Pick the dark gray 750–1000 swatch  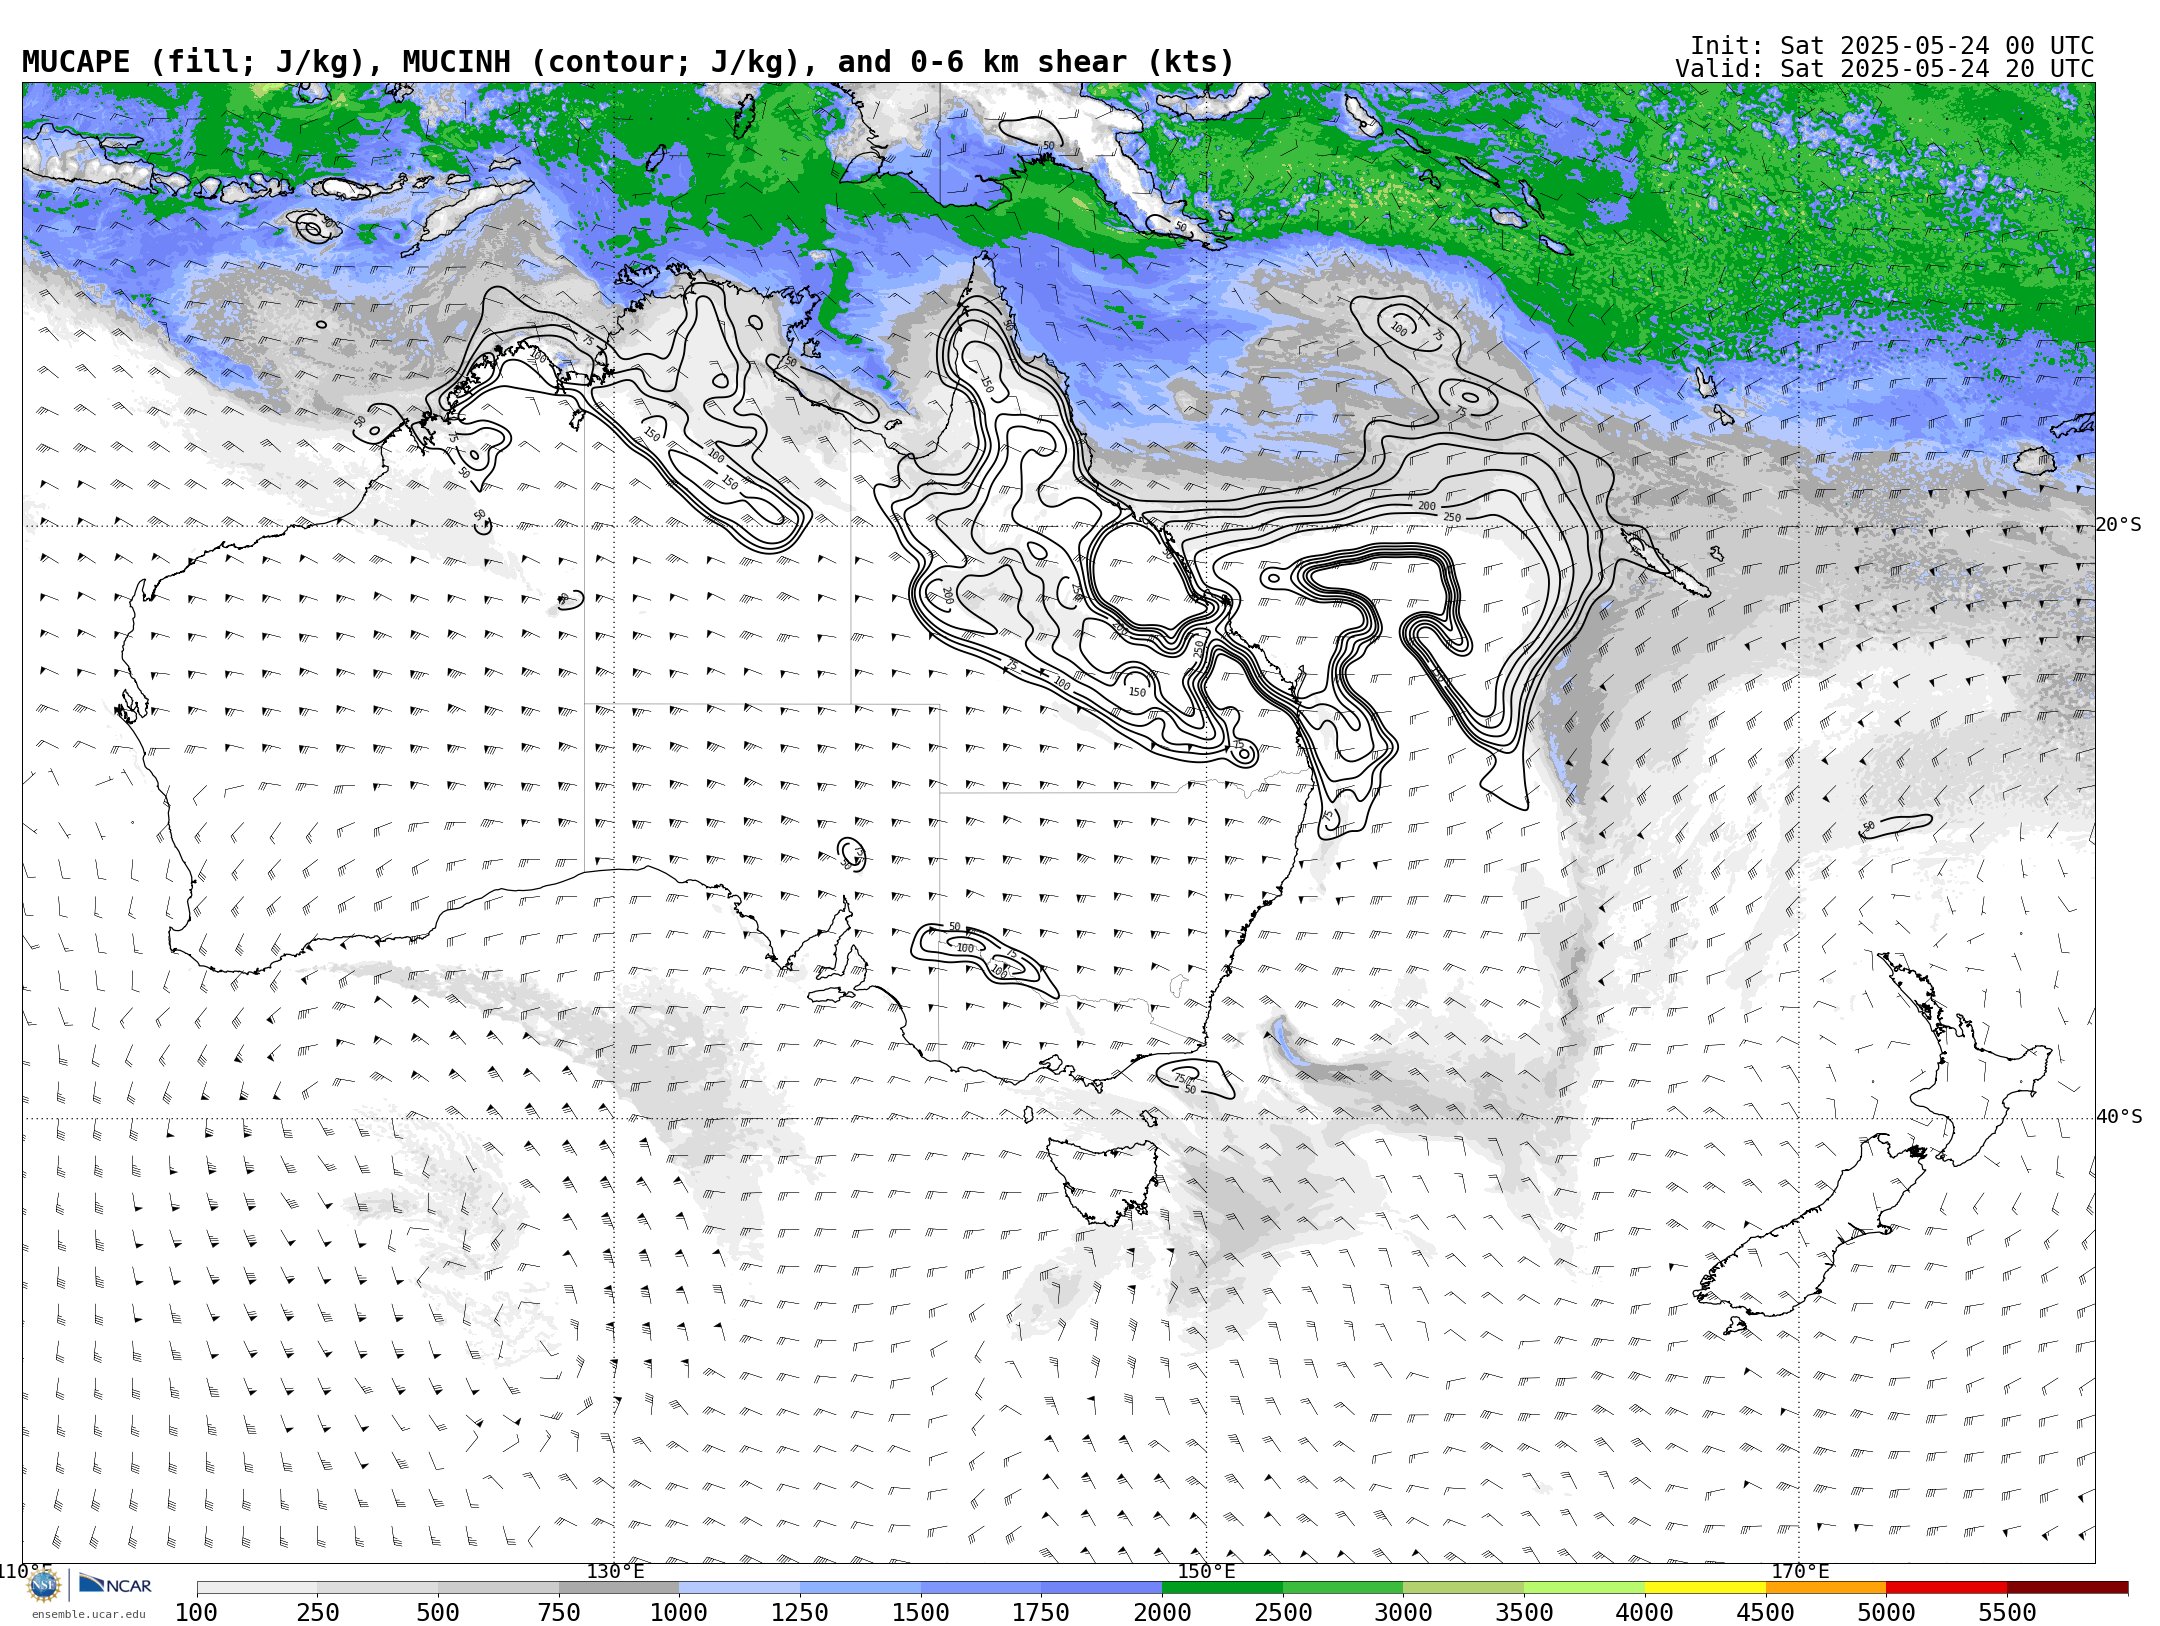(x=619, y=1588)
